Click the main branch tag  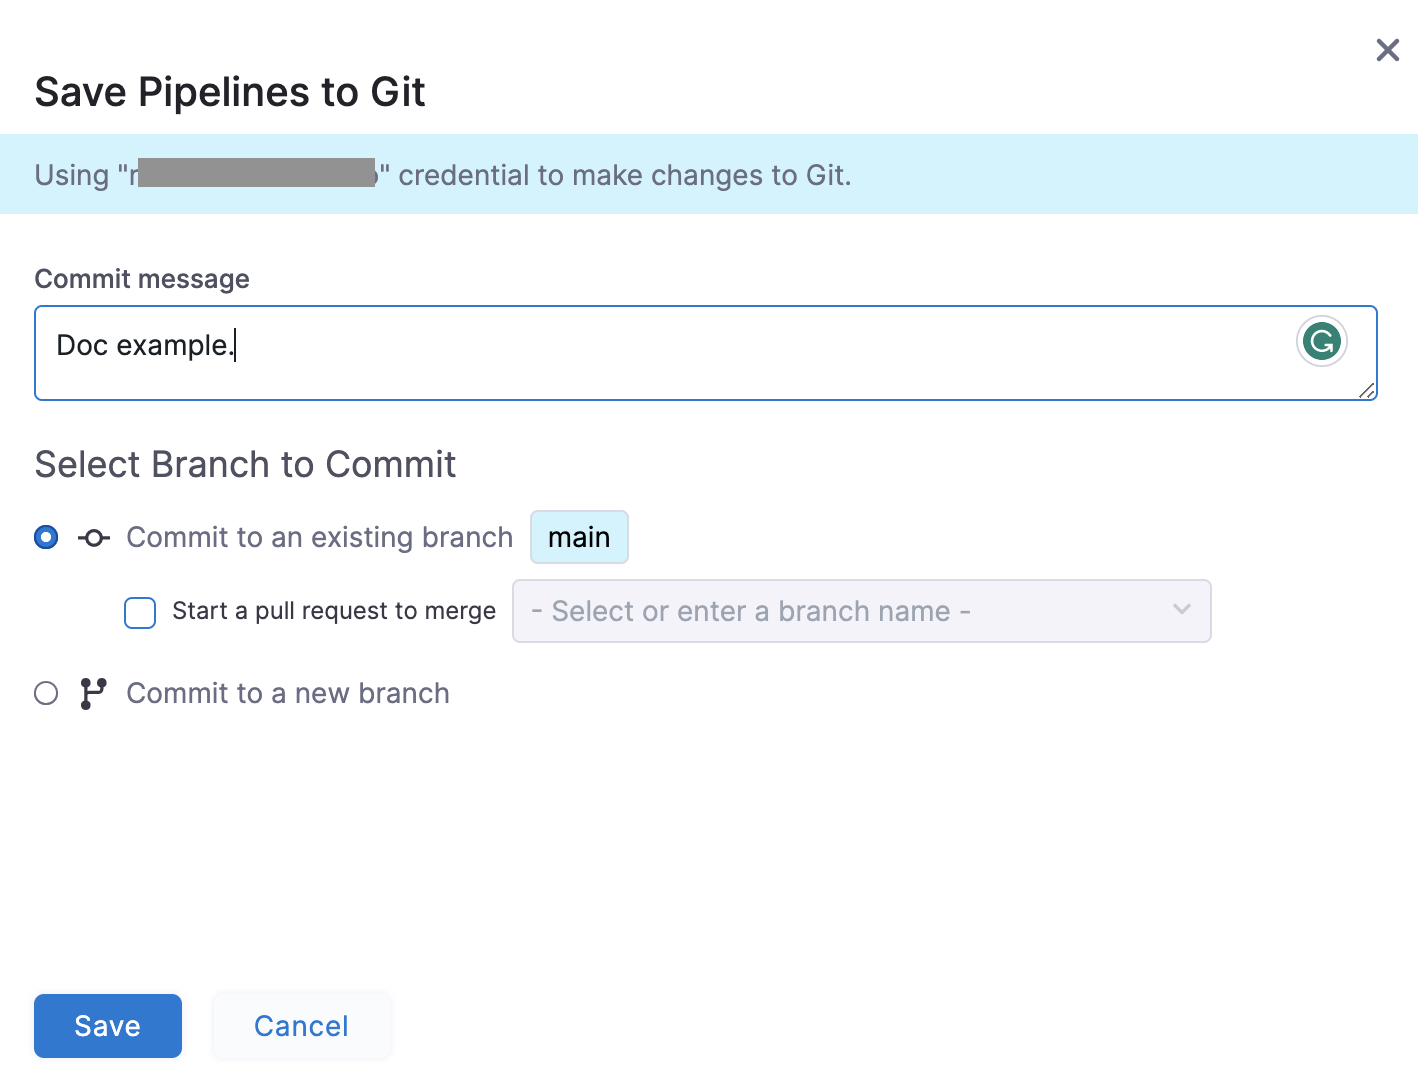point(579,538)
